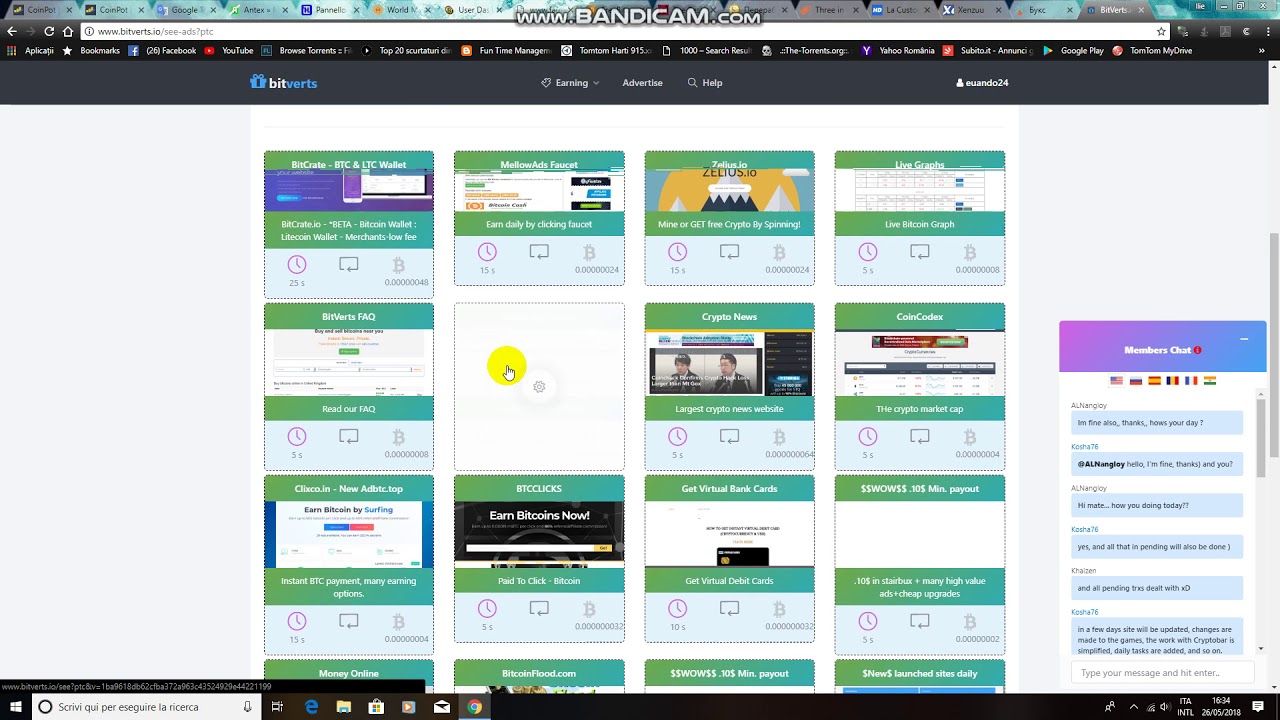
Task: Select the US flag chat language
Action: 1117,381
